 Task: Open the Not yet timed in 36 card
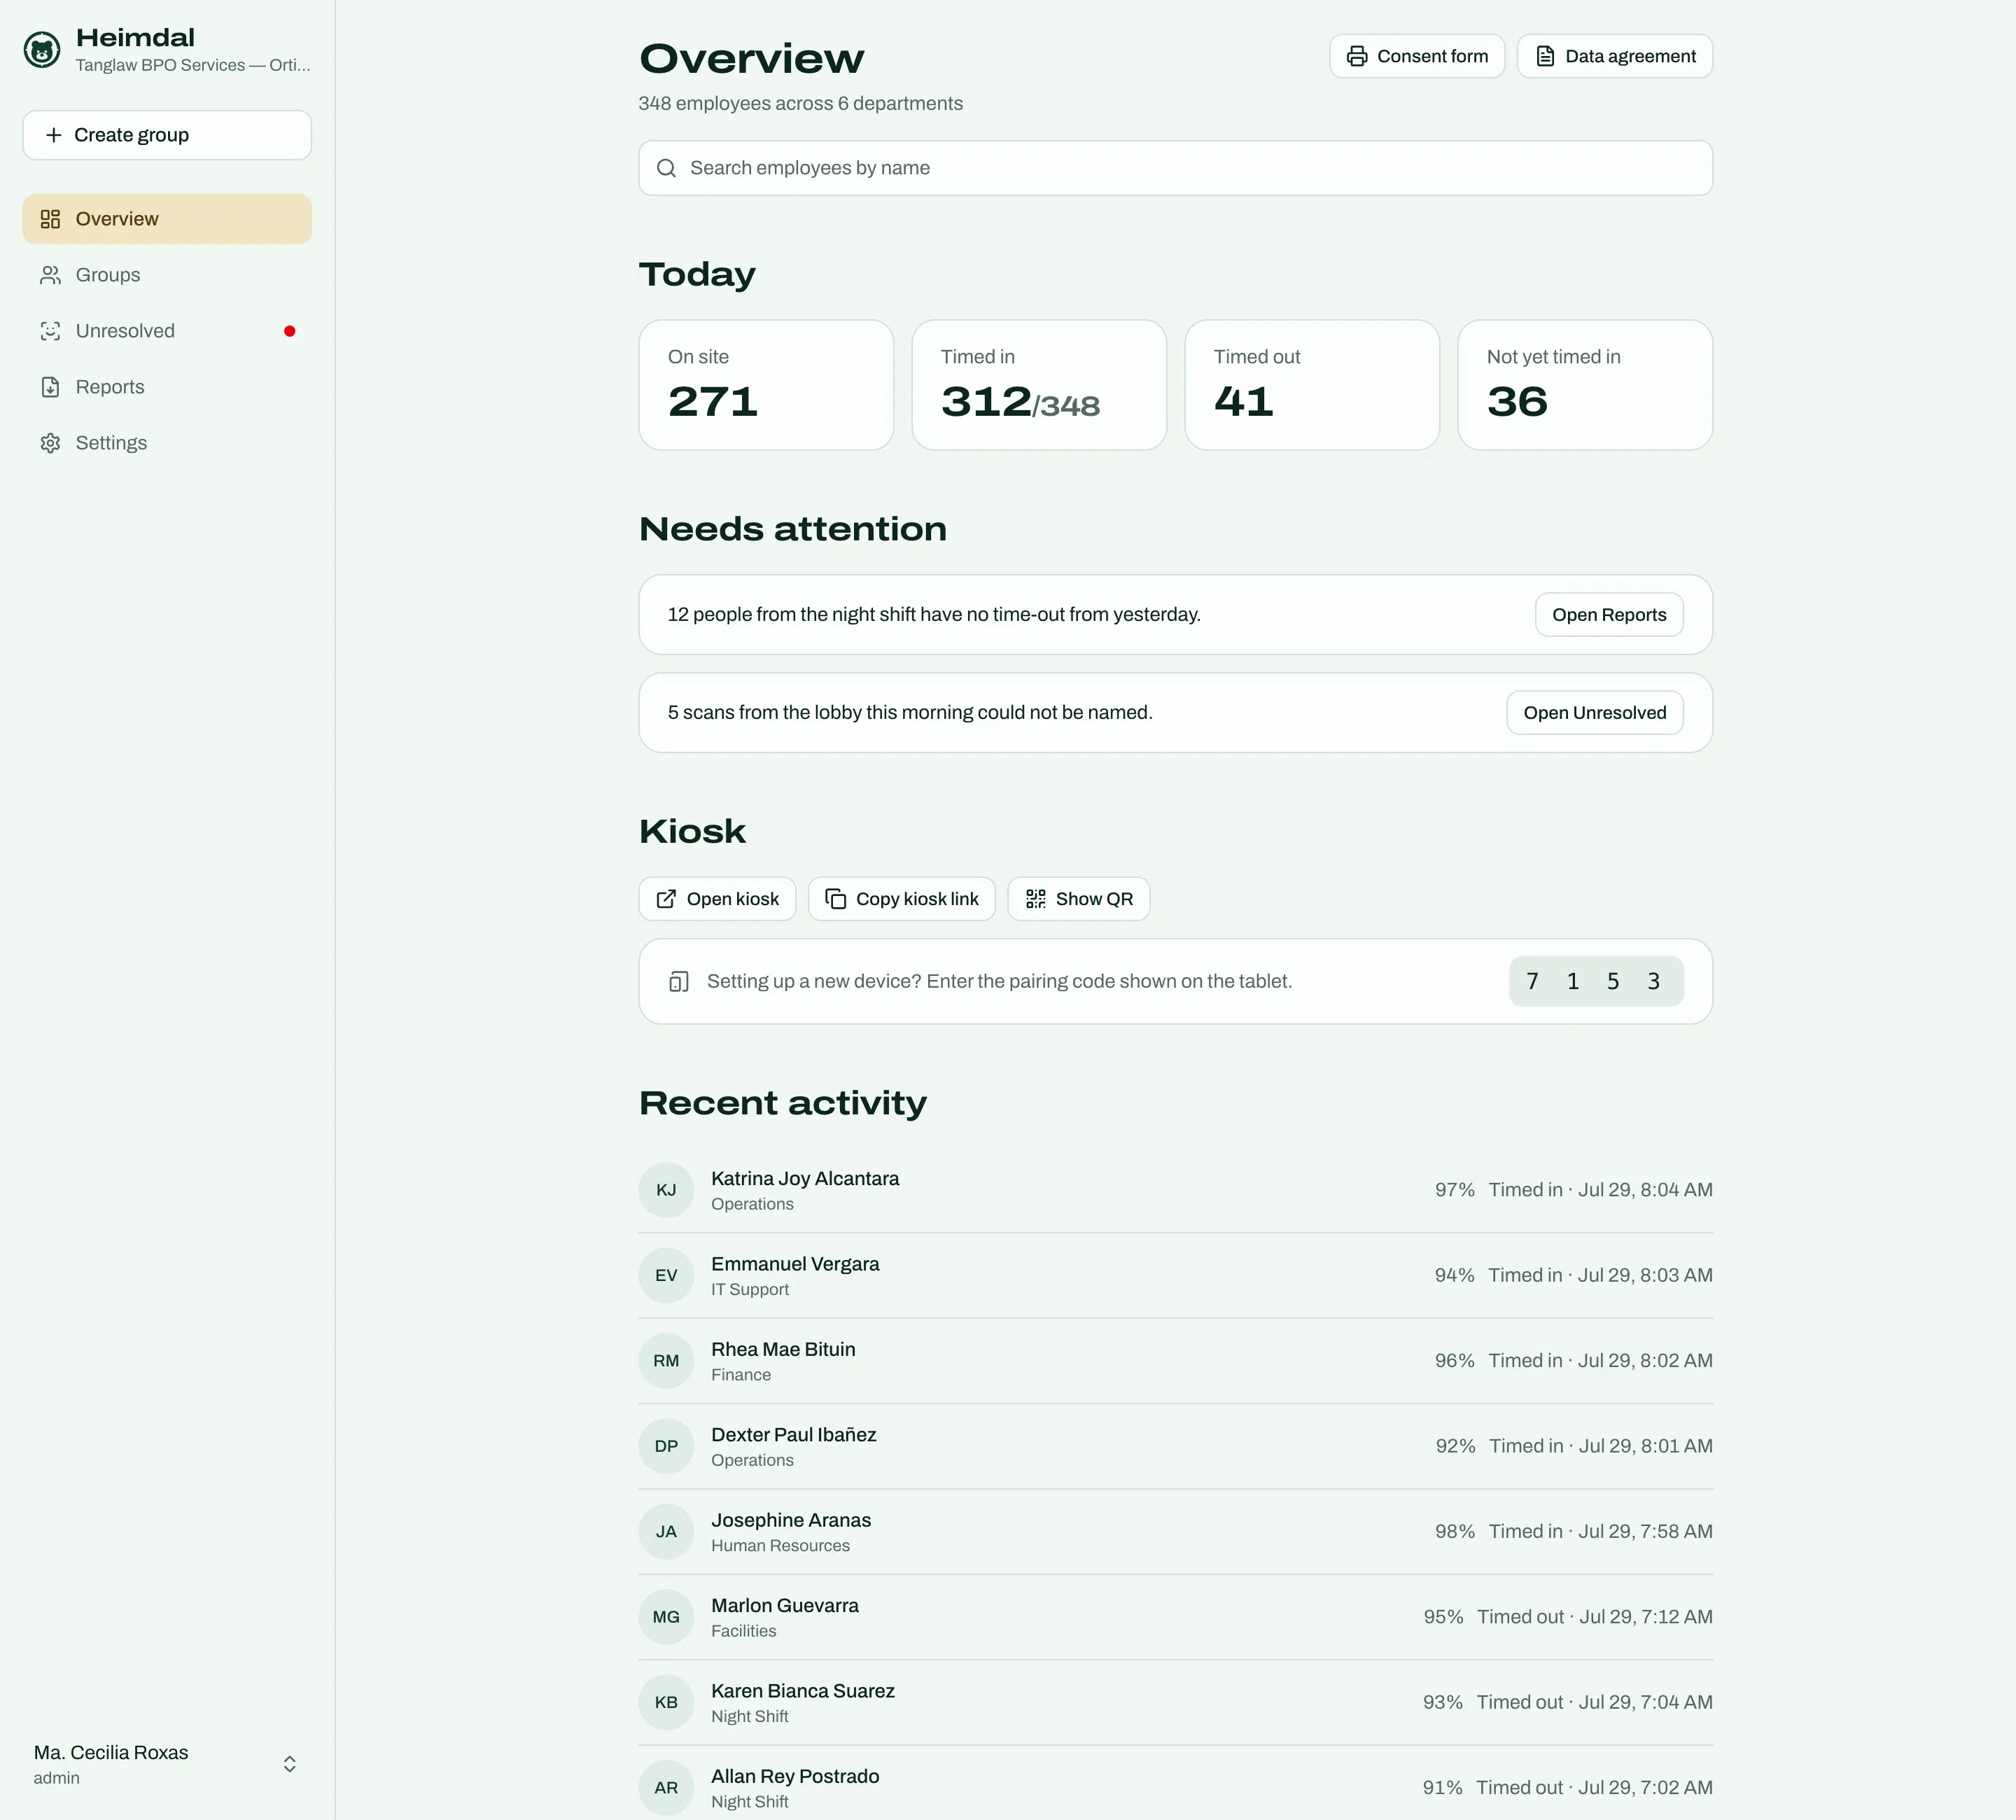1585,385
